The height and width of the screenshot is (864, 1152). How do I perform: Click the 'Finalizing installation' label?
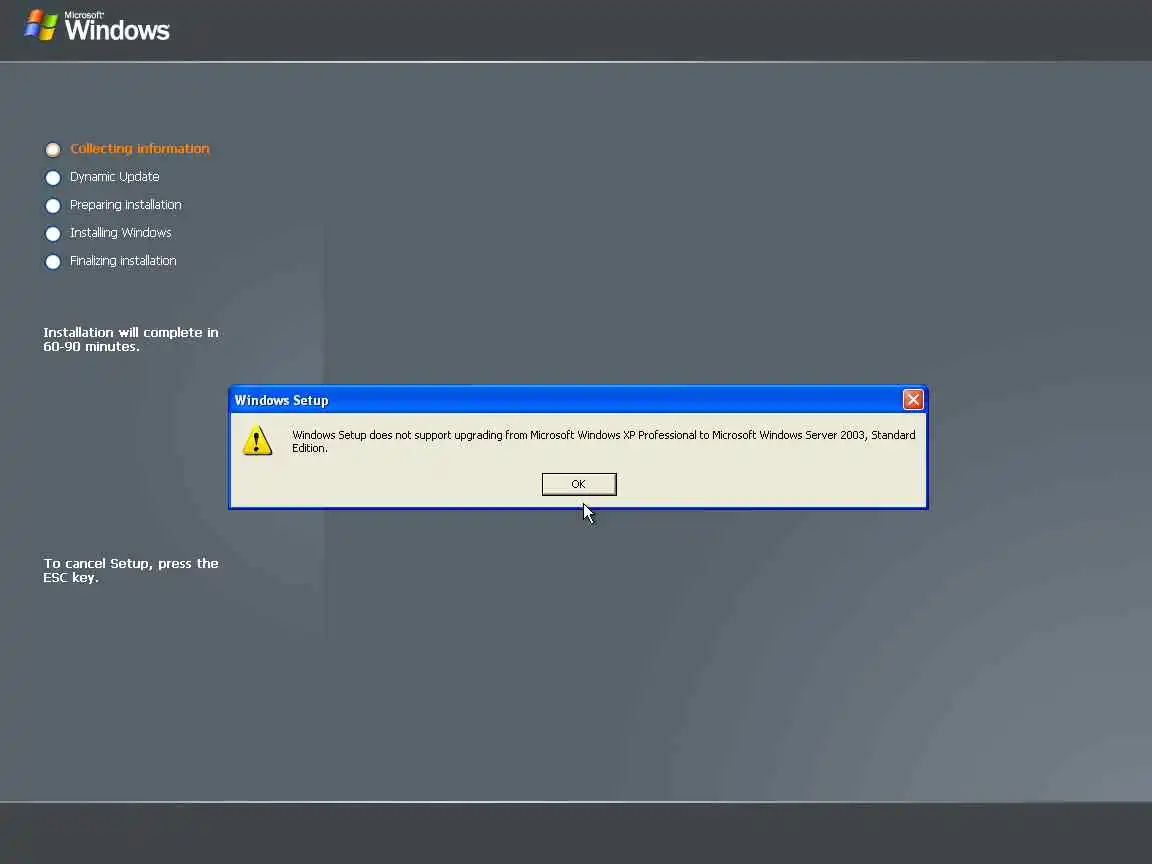[123, 261]
